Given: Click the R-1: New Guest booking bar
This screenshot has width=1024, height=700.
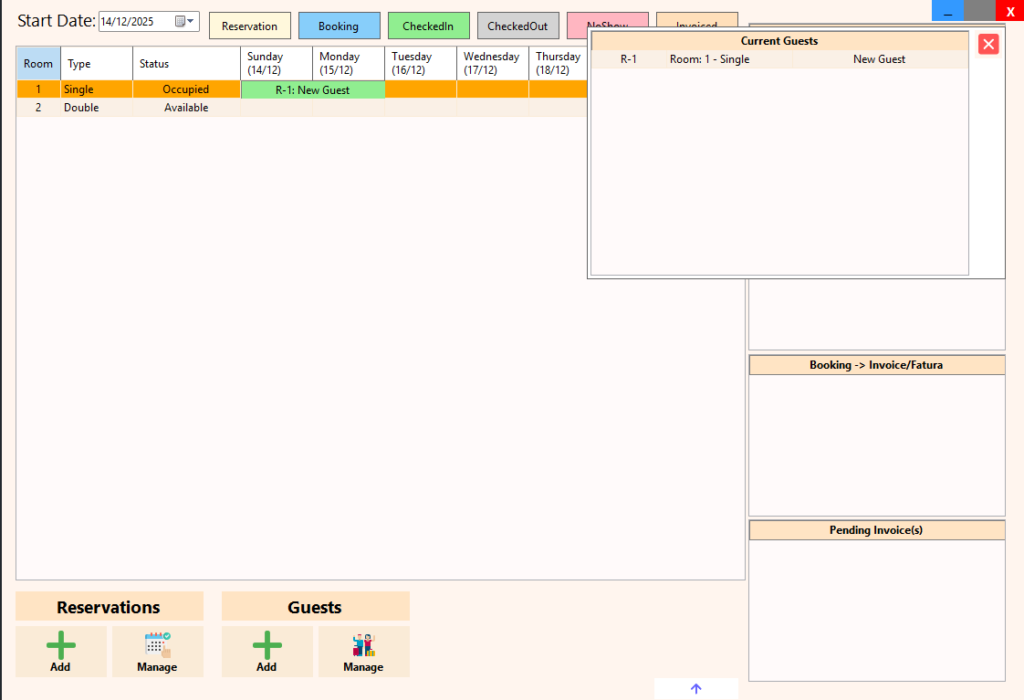Looking at the screenshot, I should (x=312, y=90).
